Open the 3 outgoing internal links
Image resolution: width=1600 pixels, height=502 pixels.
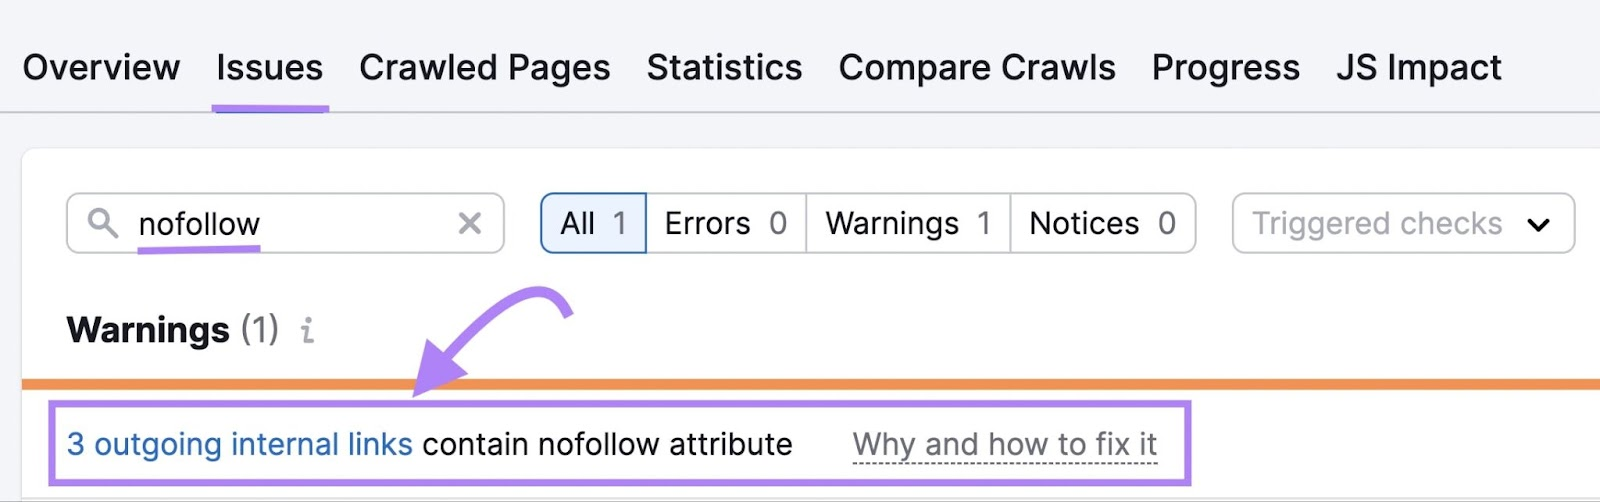pos(239,444)
